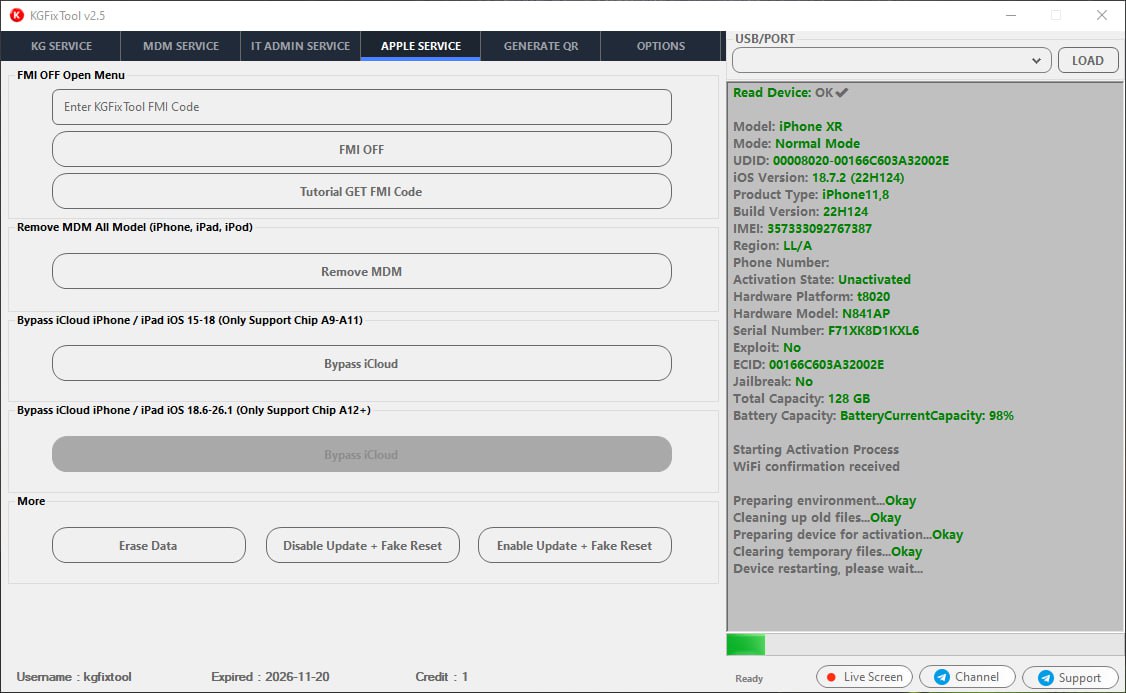Click the WiFi confirmation received line
The width and height of the screenshot is (1126, 693).
pyautogui.click(x=816, y=467)
